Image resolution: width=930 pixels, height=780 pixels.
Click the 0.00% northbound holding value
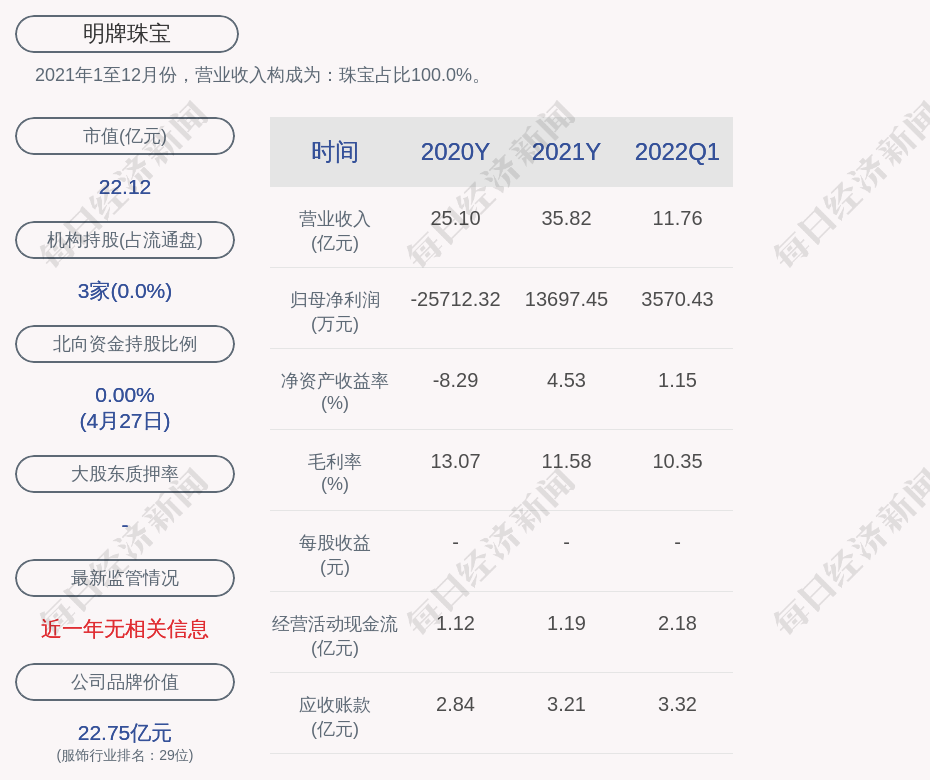pos(125,395)
